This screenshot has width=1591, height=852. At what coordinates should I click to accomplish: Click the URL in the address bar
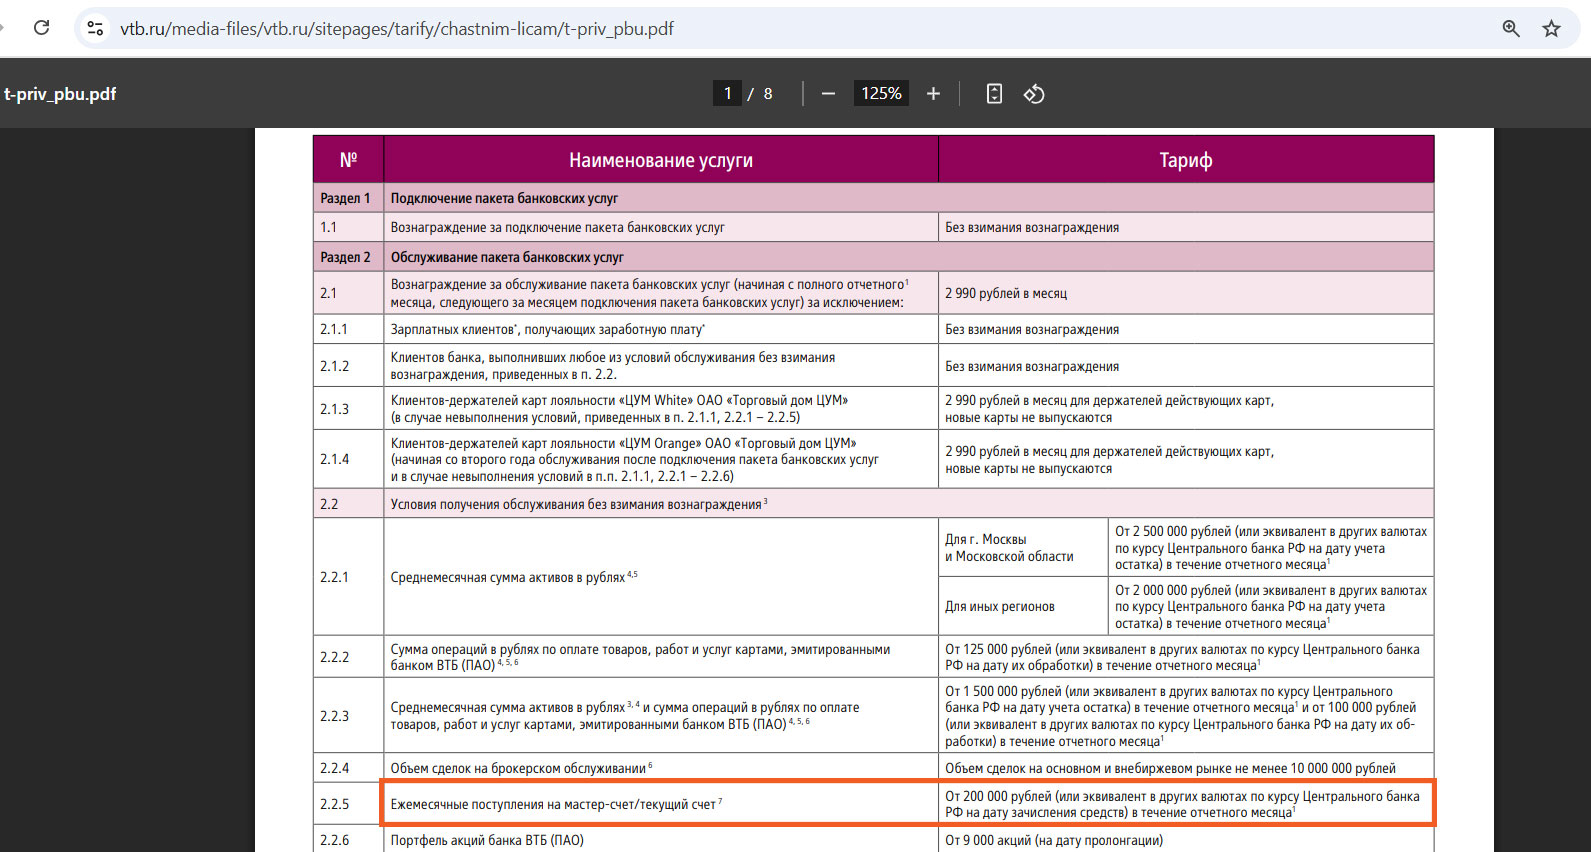[397, 29]
